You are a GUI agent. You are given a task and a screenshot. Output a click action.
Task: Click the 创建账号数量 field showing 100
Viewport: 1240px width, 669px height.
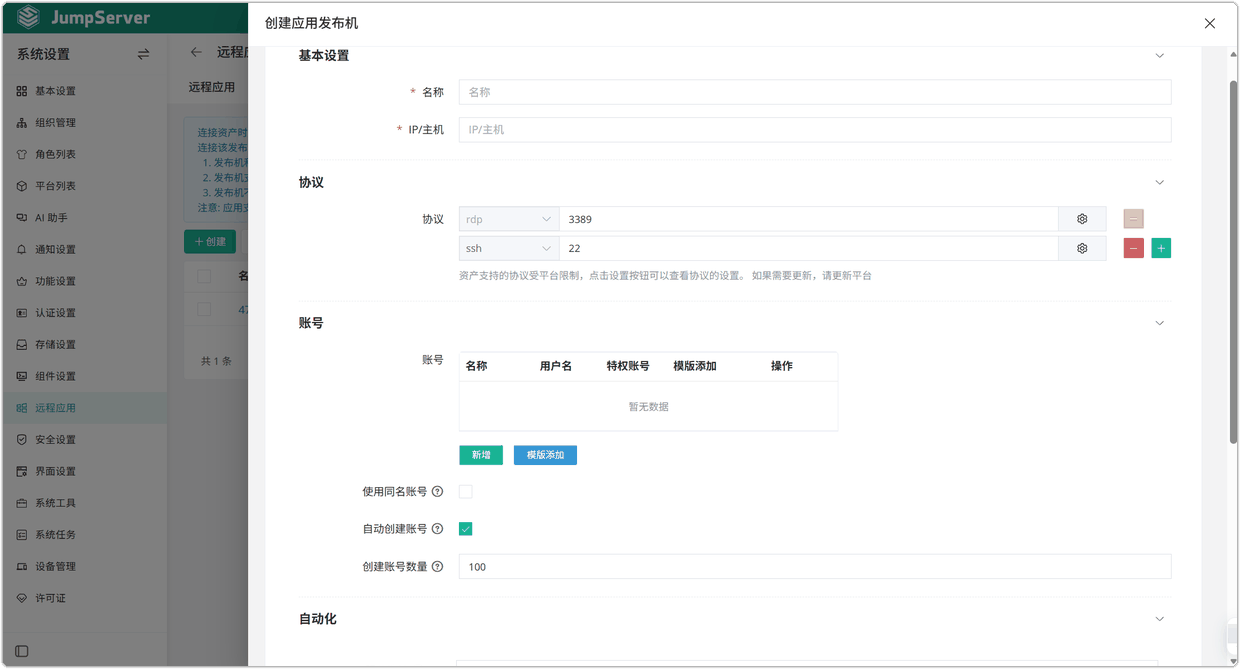(x=815, y=567)
